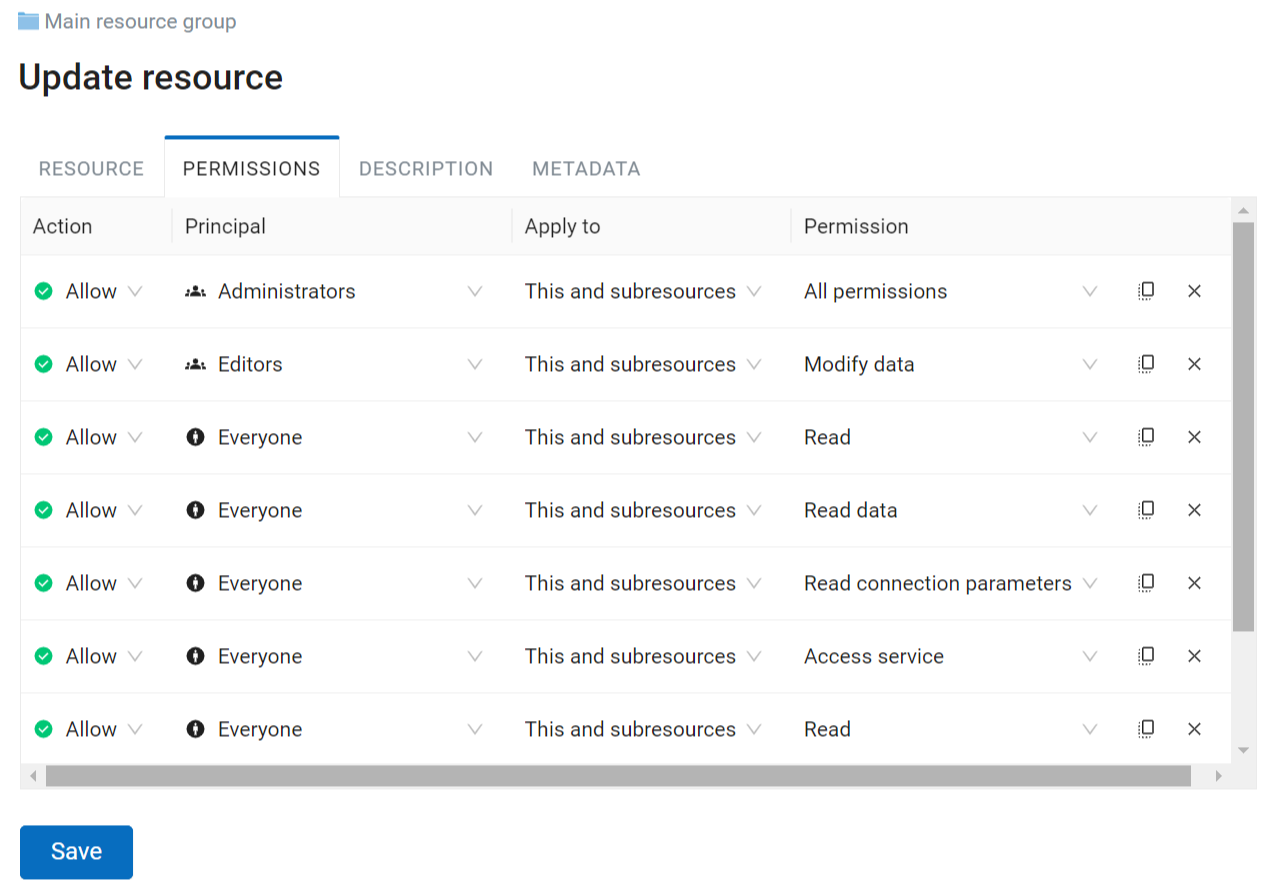Click the Principal column header

point(225,226)
